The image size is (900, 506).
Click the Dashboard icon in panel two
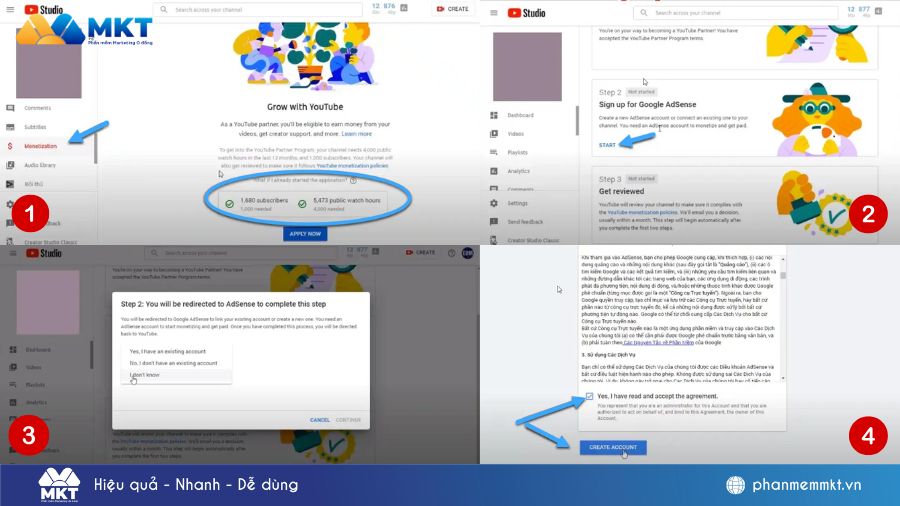coord(494,115)
